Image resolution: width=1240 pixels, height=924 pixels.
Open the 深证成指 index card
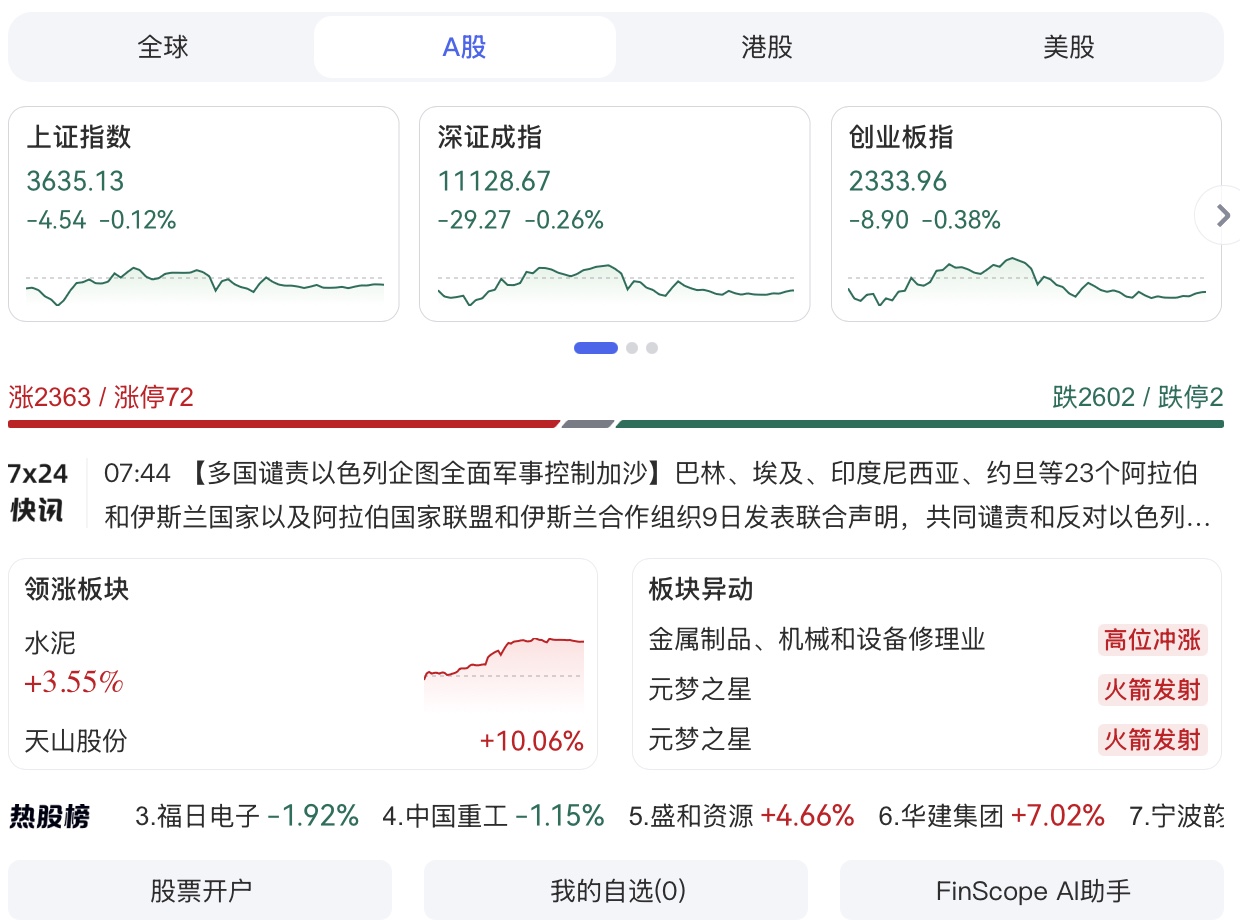pos(614,214)
